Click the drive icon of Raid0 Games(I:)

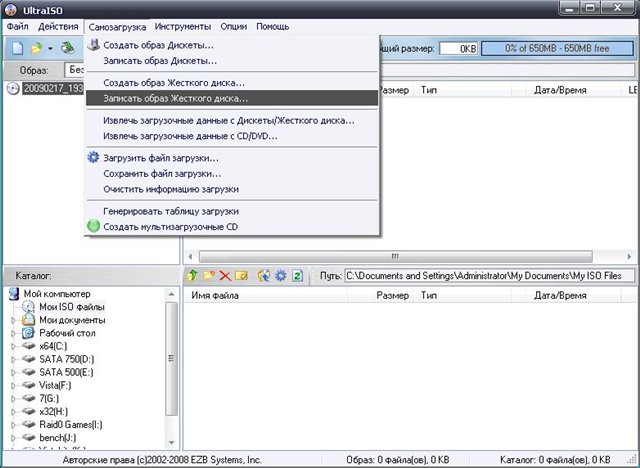click(29, 424)
